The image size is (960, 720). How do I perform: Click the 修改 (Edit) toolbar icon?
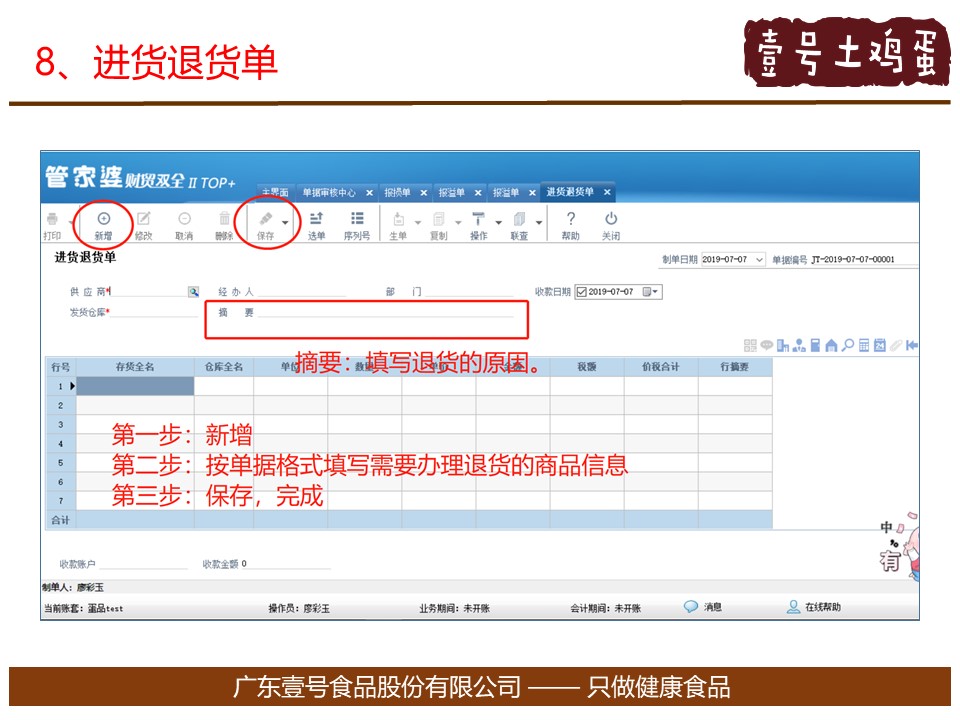coord(144,220)
